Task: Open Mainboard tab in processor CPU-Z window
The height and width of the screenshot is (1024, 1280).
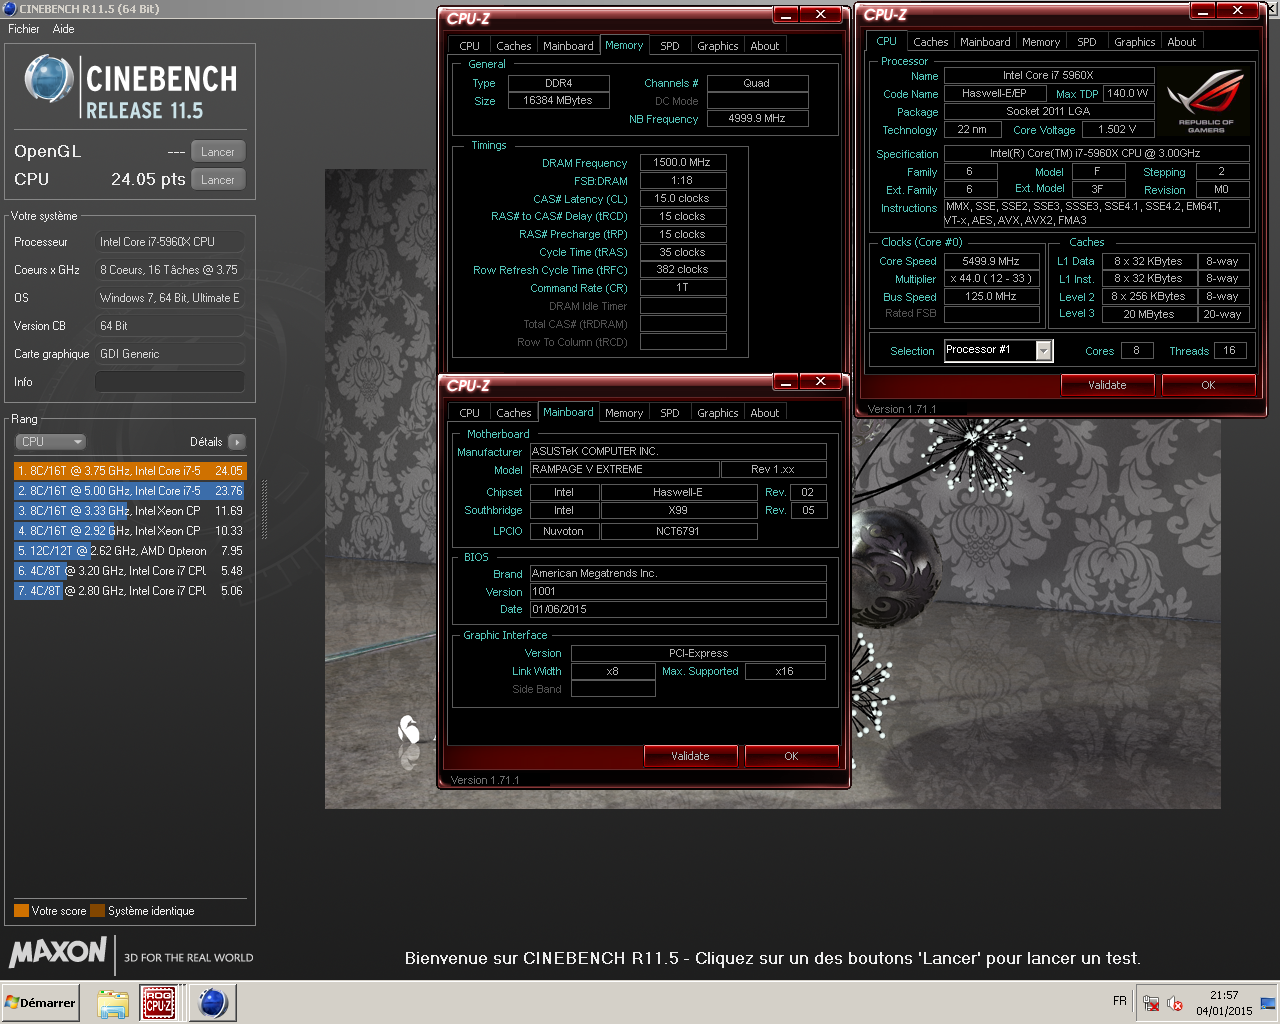Action: (x=985, y=42)
